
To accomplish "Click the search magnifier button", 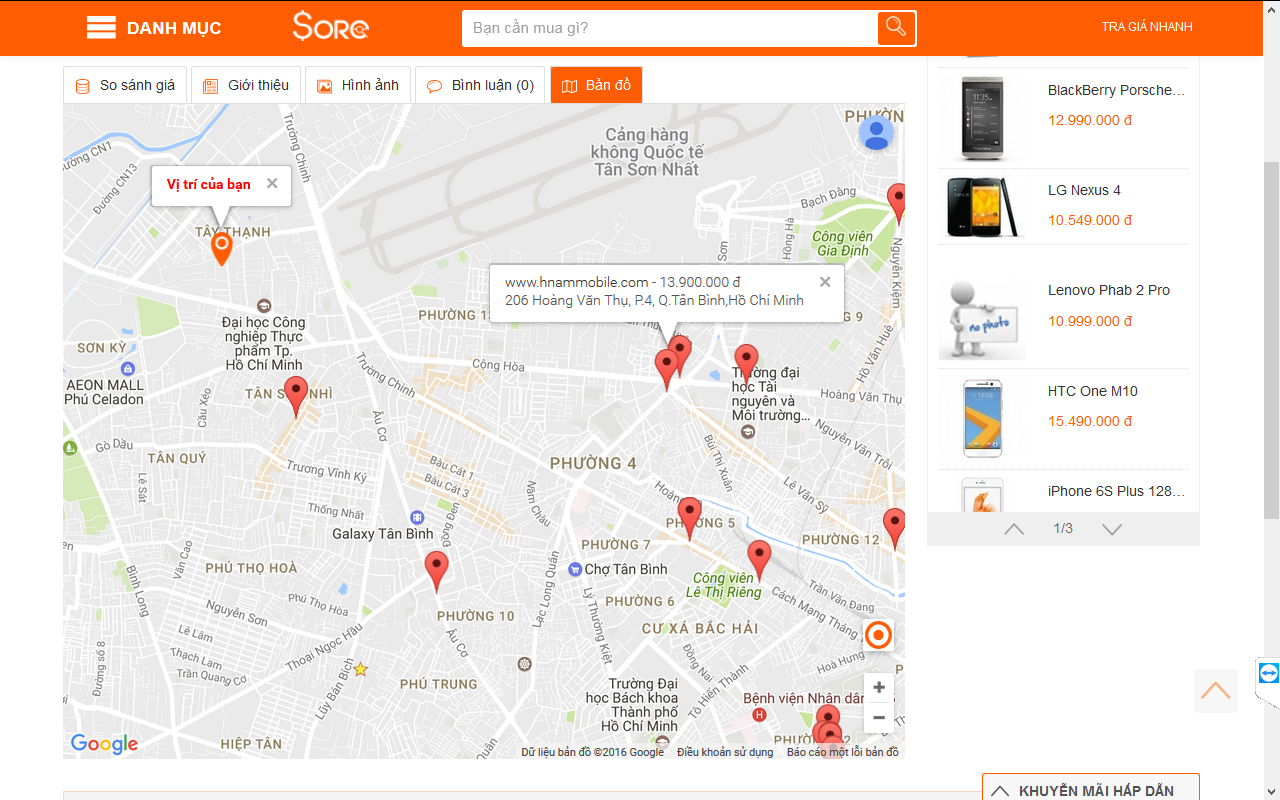I will pos(896,28).
